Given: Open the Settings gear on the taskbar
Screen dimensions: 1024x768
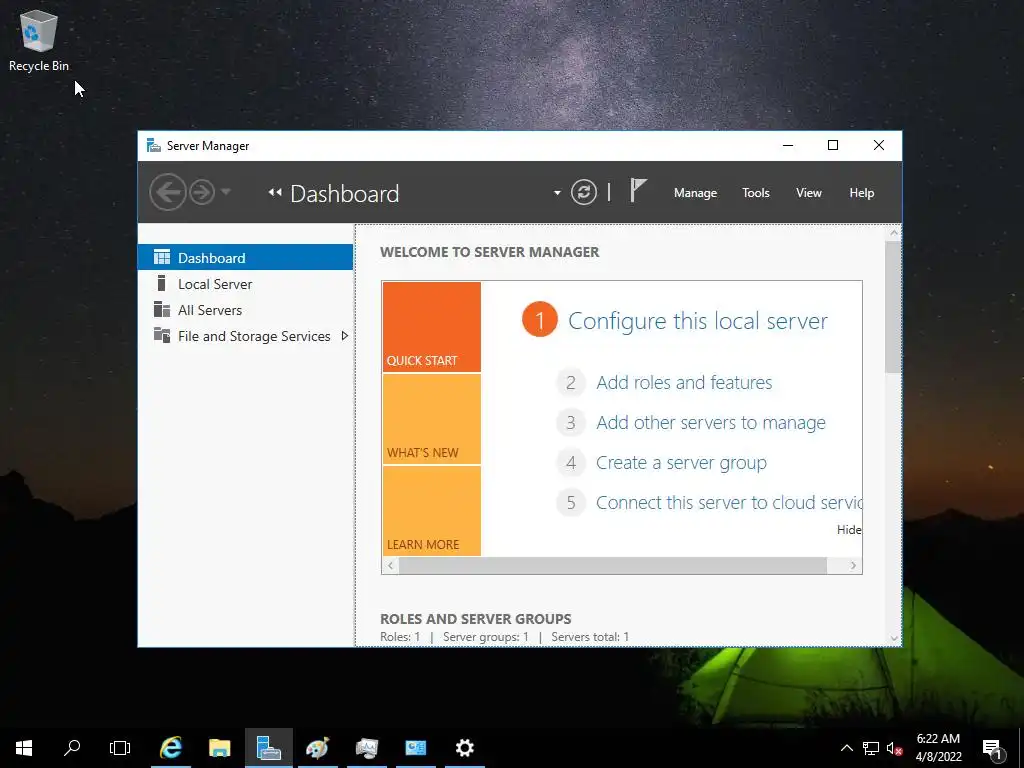Looking at the screenshot, I should pyautogui.click(x=464, y=748).
